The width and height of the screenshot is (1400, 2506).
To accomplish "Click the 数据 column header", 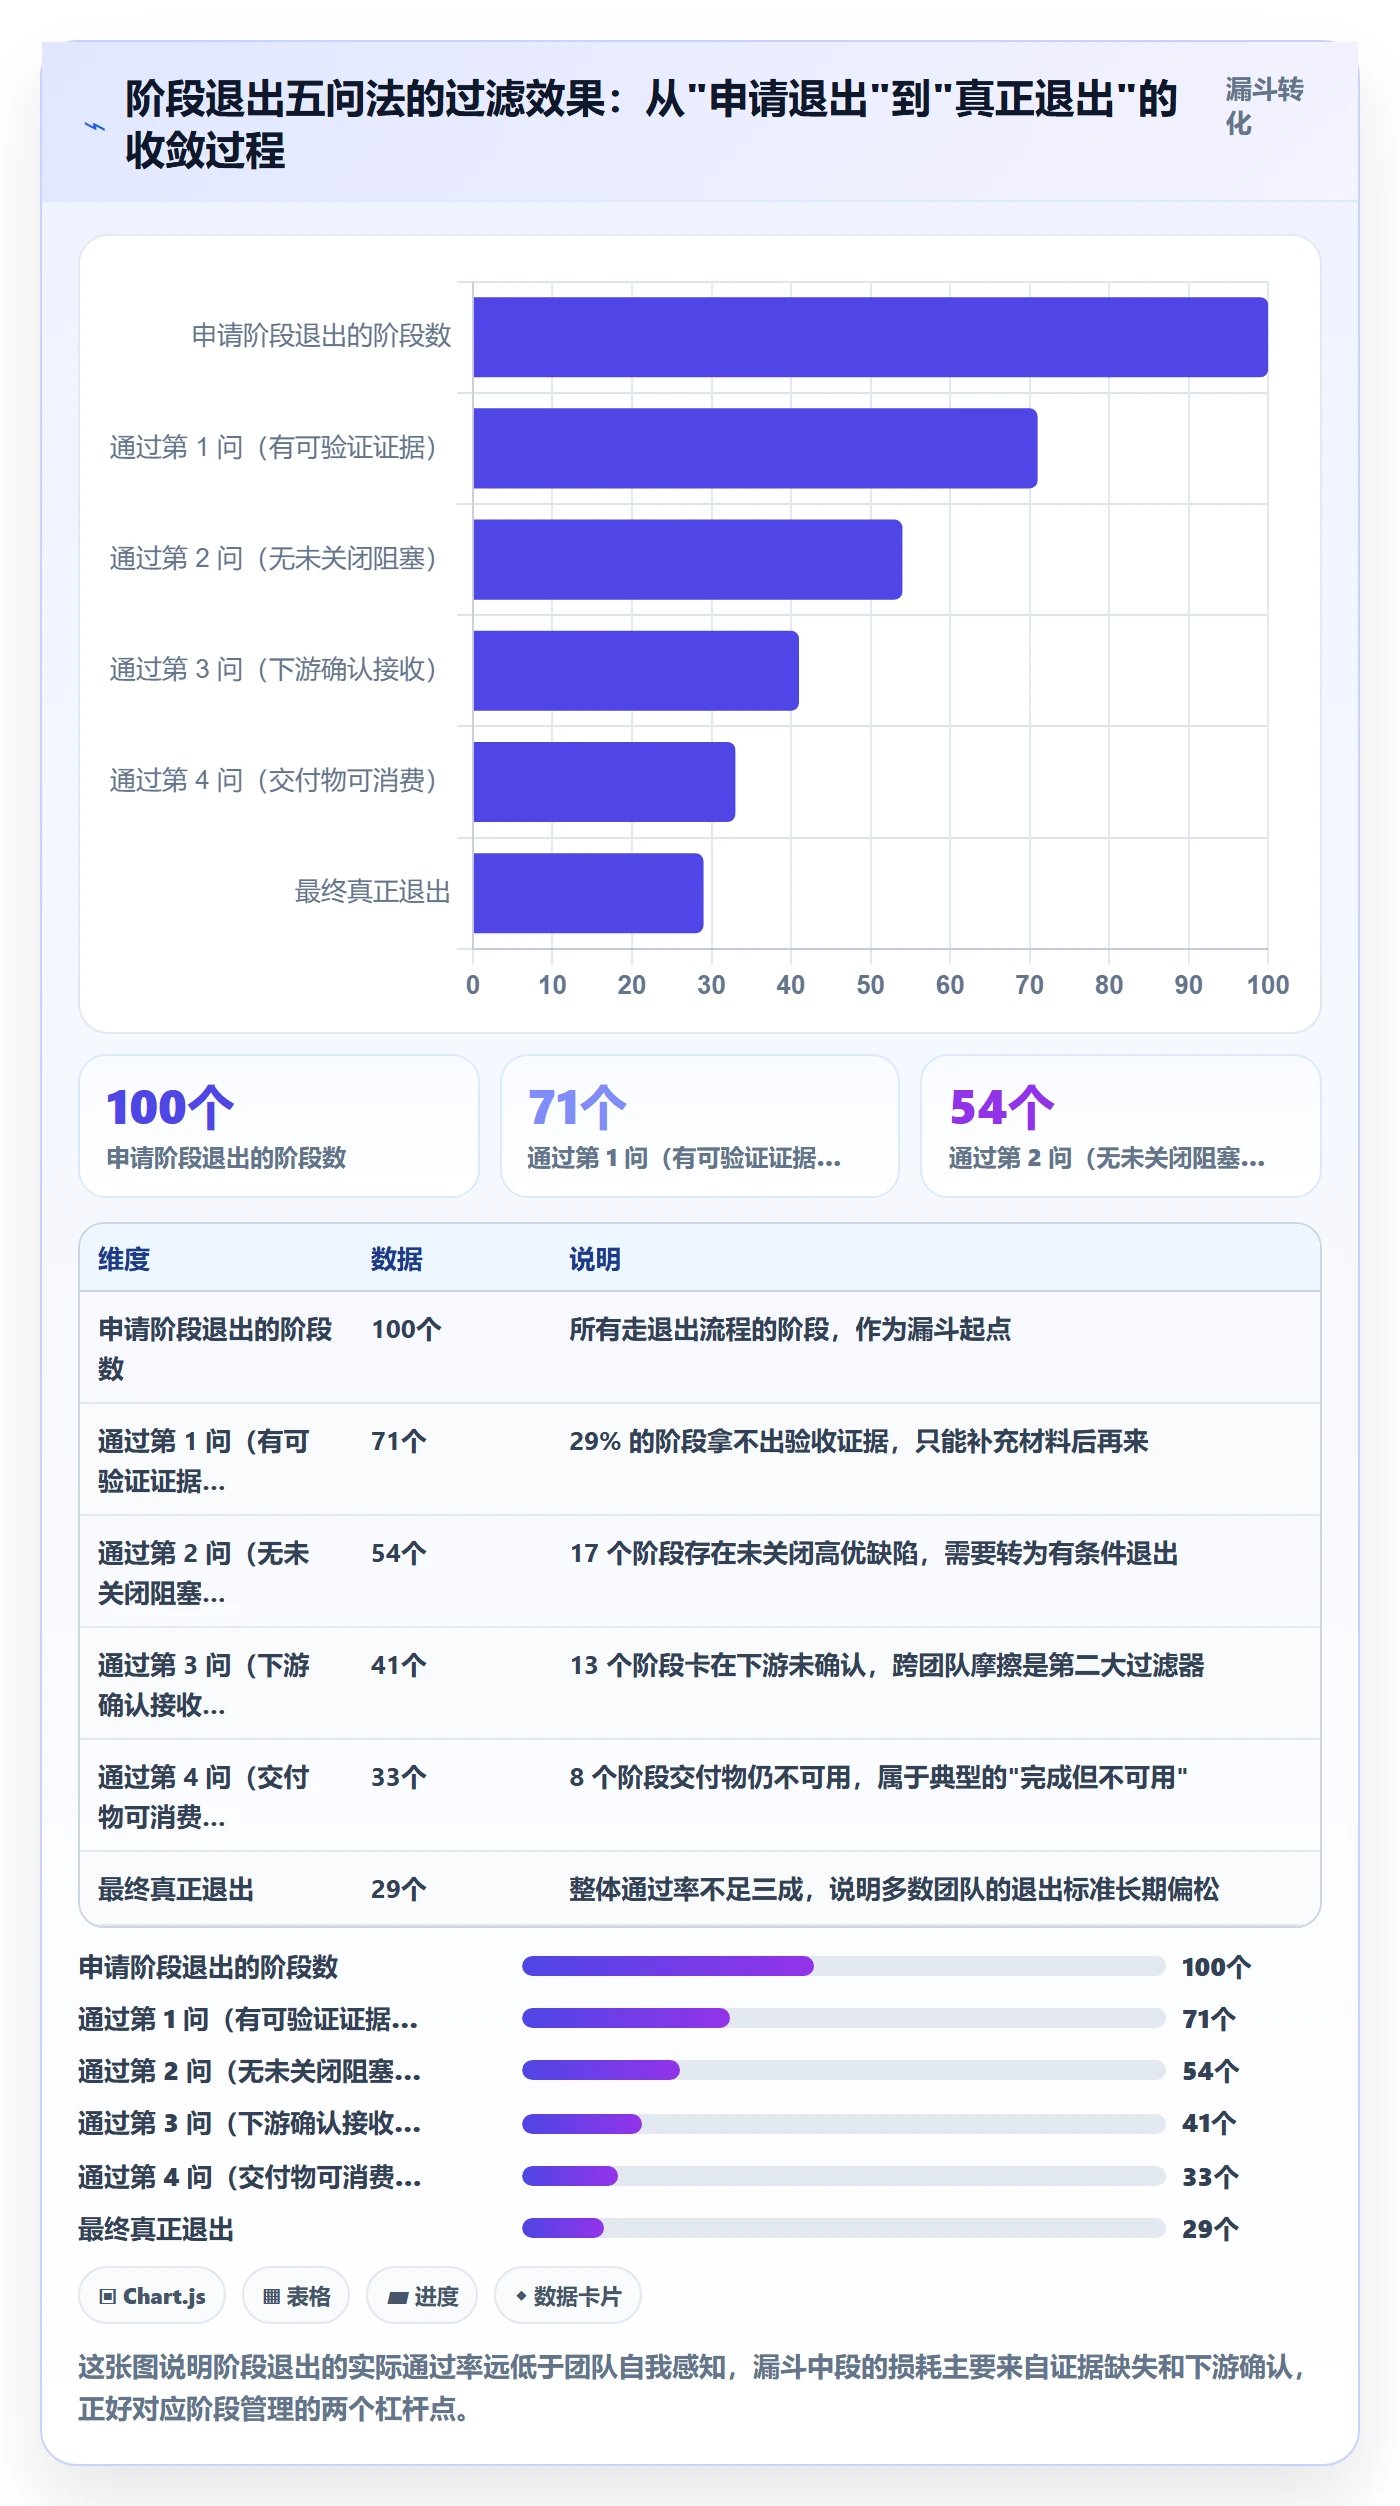I will (397, 1259).
